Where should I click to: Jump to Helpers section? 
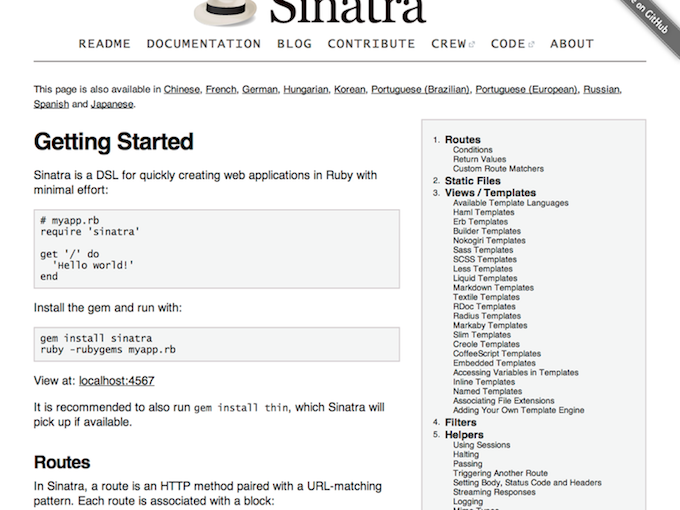click(464, 435)
